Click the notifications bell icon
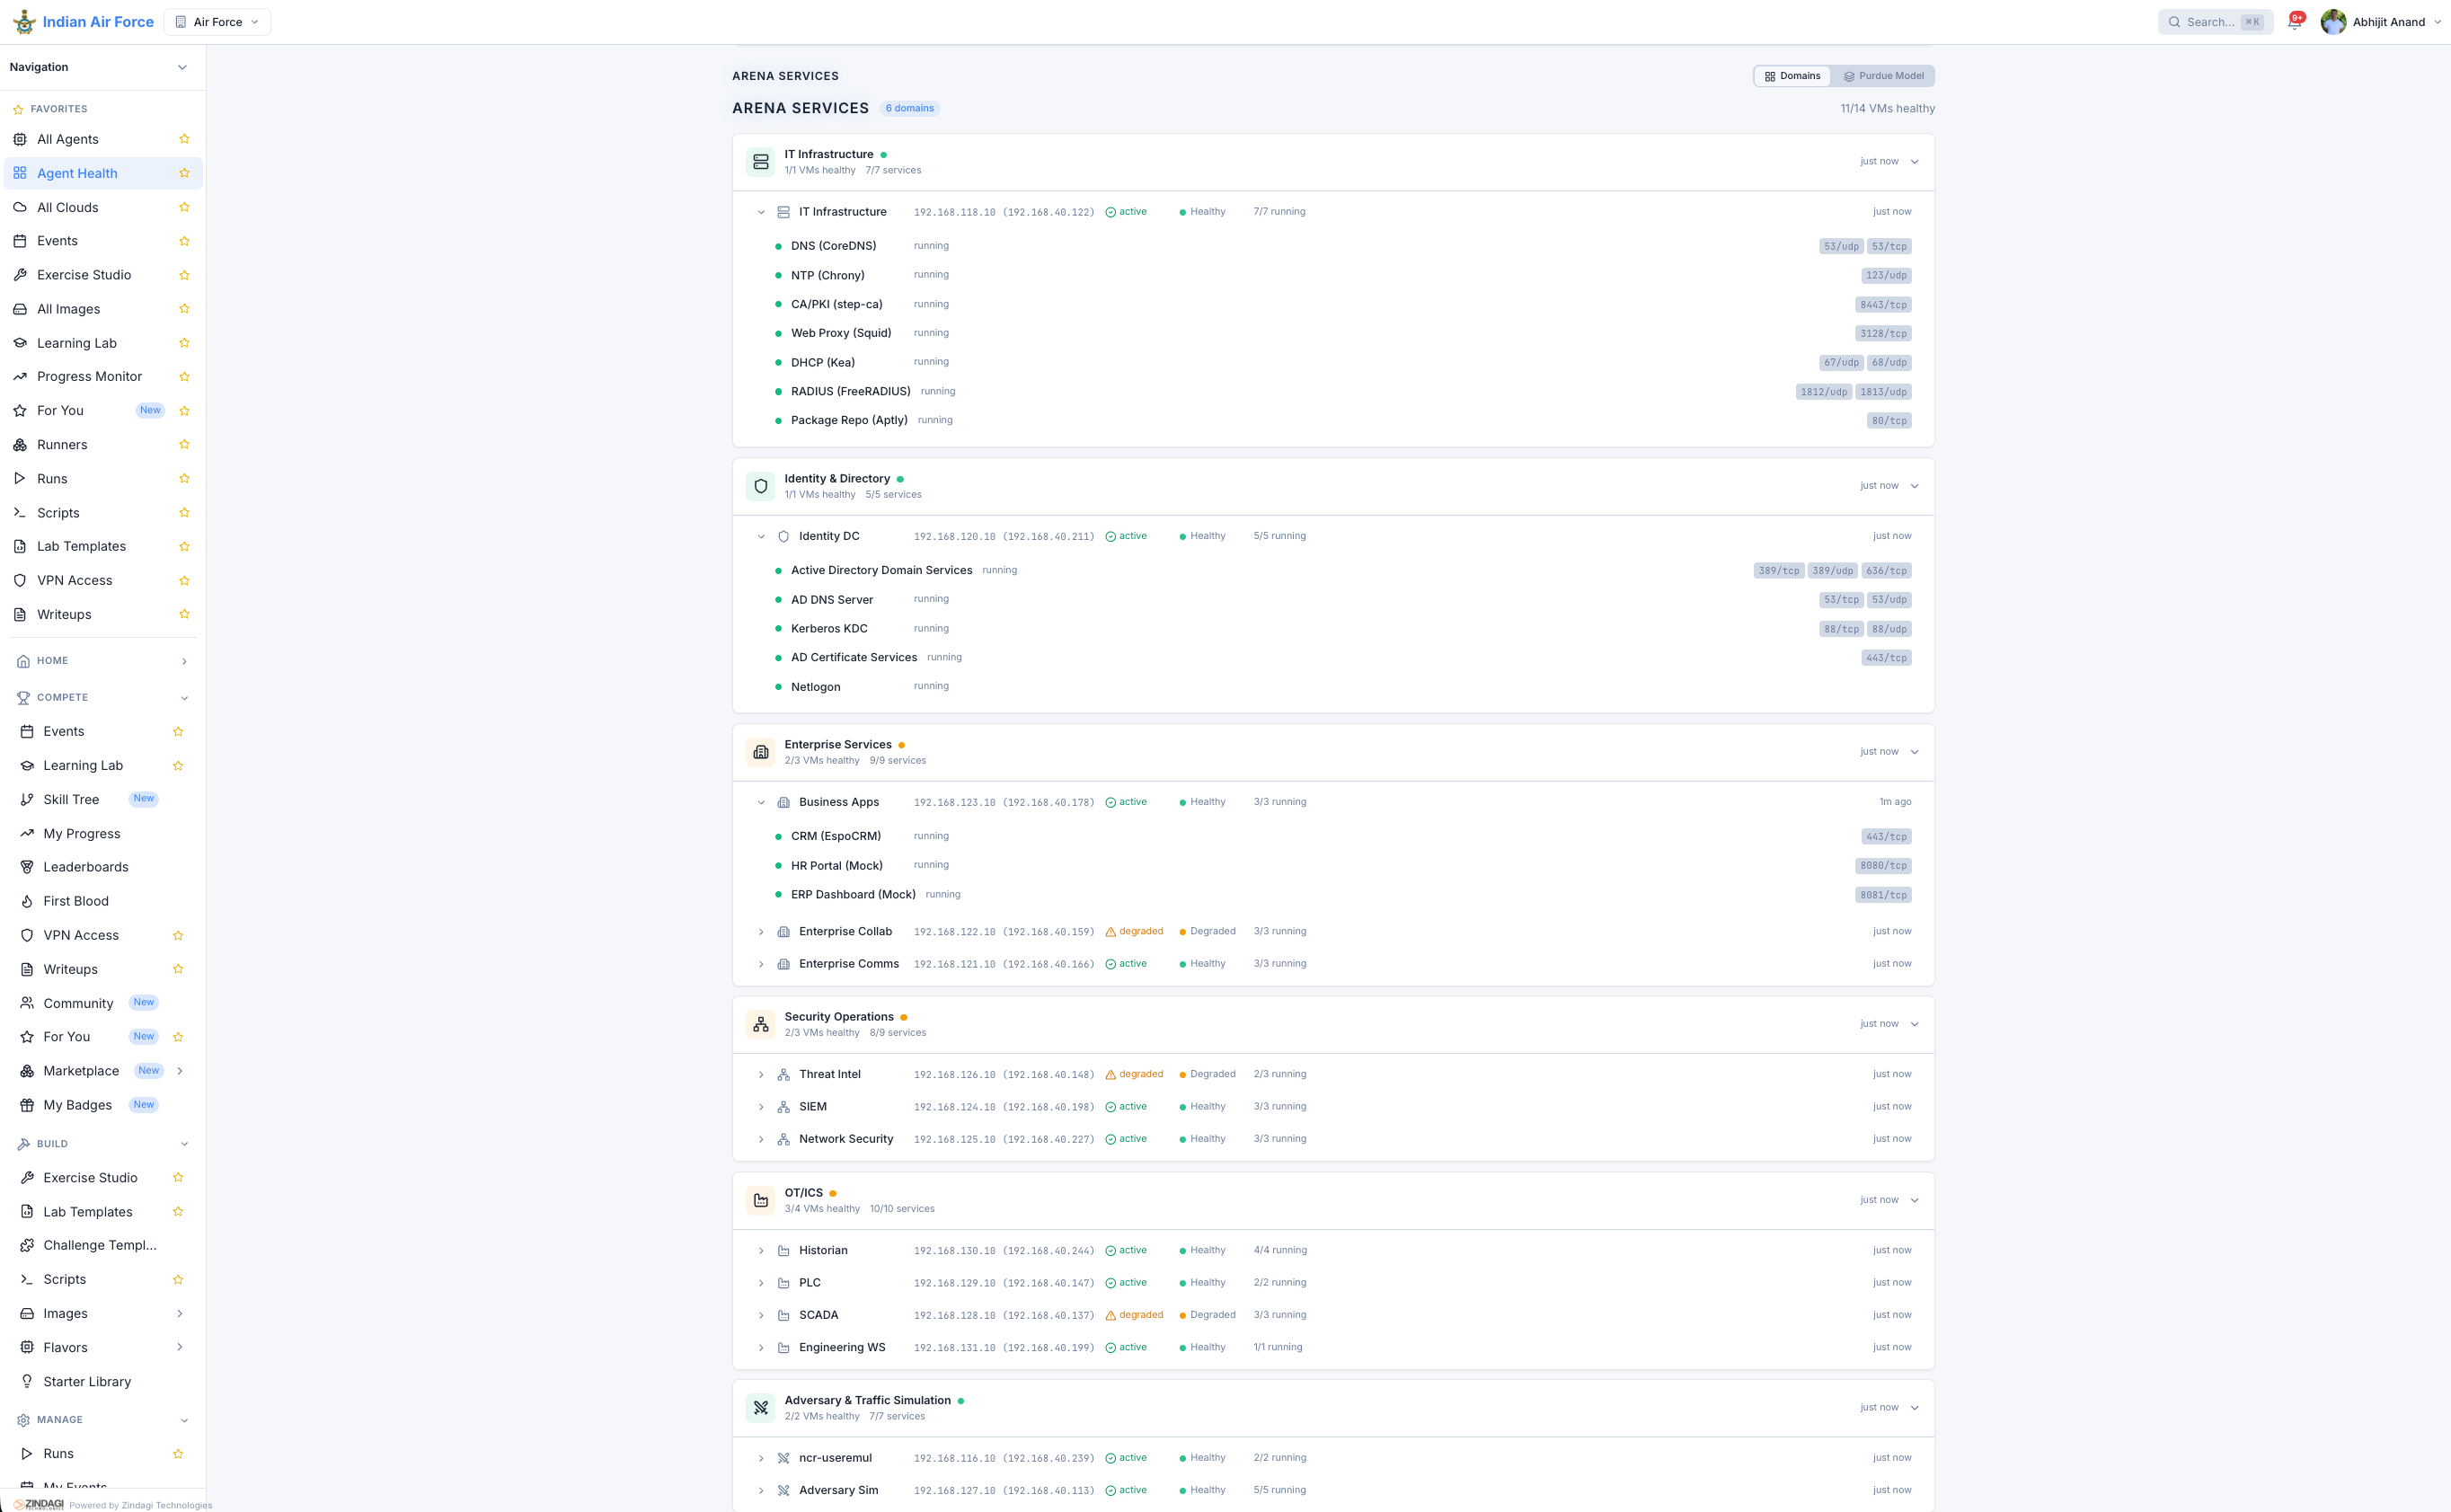2451x1512 pixels. pos(2294,22)
